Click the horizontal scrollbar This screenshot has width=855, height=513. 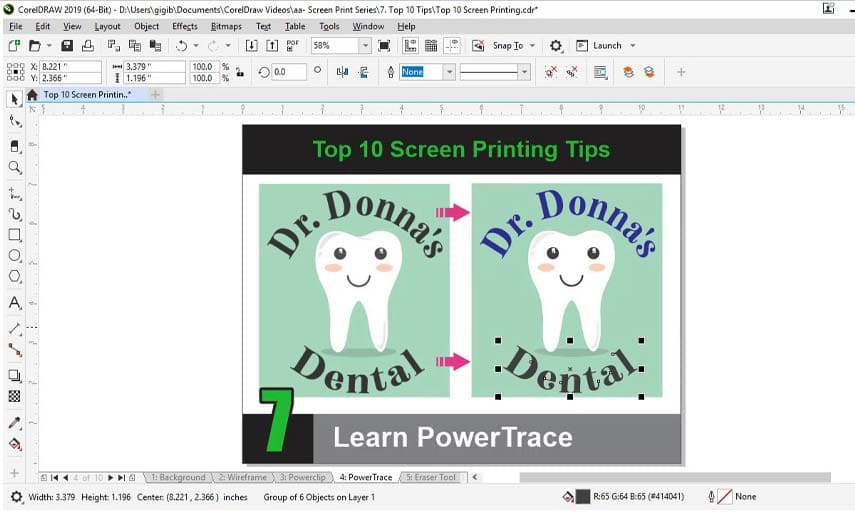[675, 478]
